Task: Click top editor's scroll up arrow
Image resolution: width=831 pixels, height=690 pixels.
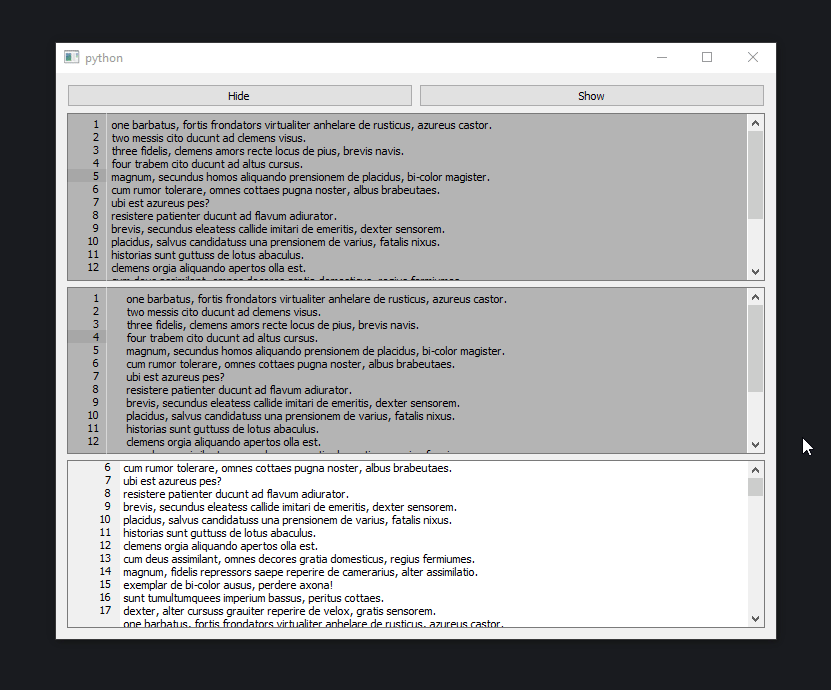Action: 755,123
